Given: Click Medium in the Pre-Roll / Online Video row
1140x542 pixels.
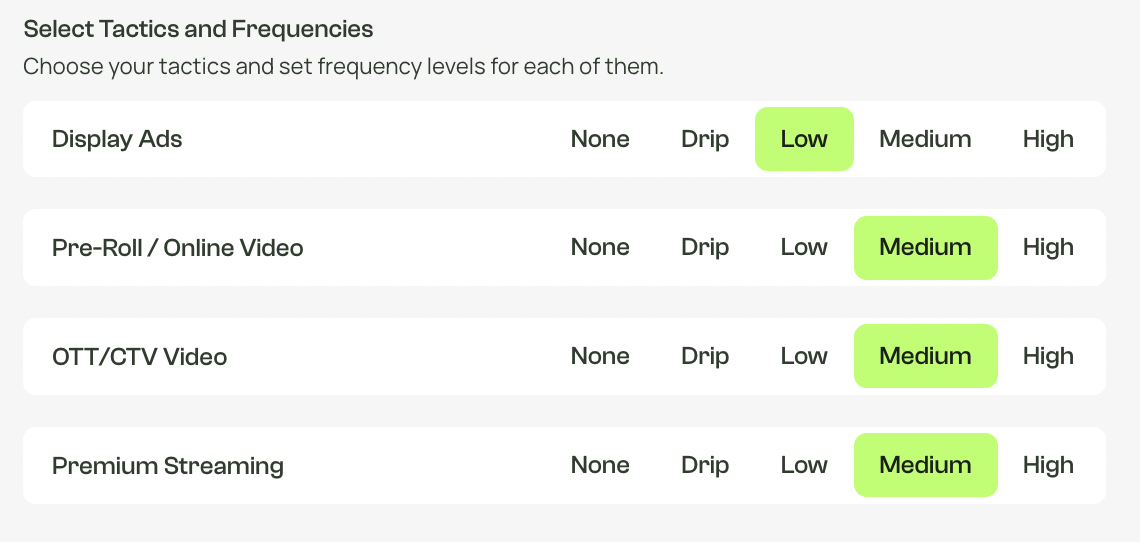Looking at the screenshot, I should tap(926, 248).
